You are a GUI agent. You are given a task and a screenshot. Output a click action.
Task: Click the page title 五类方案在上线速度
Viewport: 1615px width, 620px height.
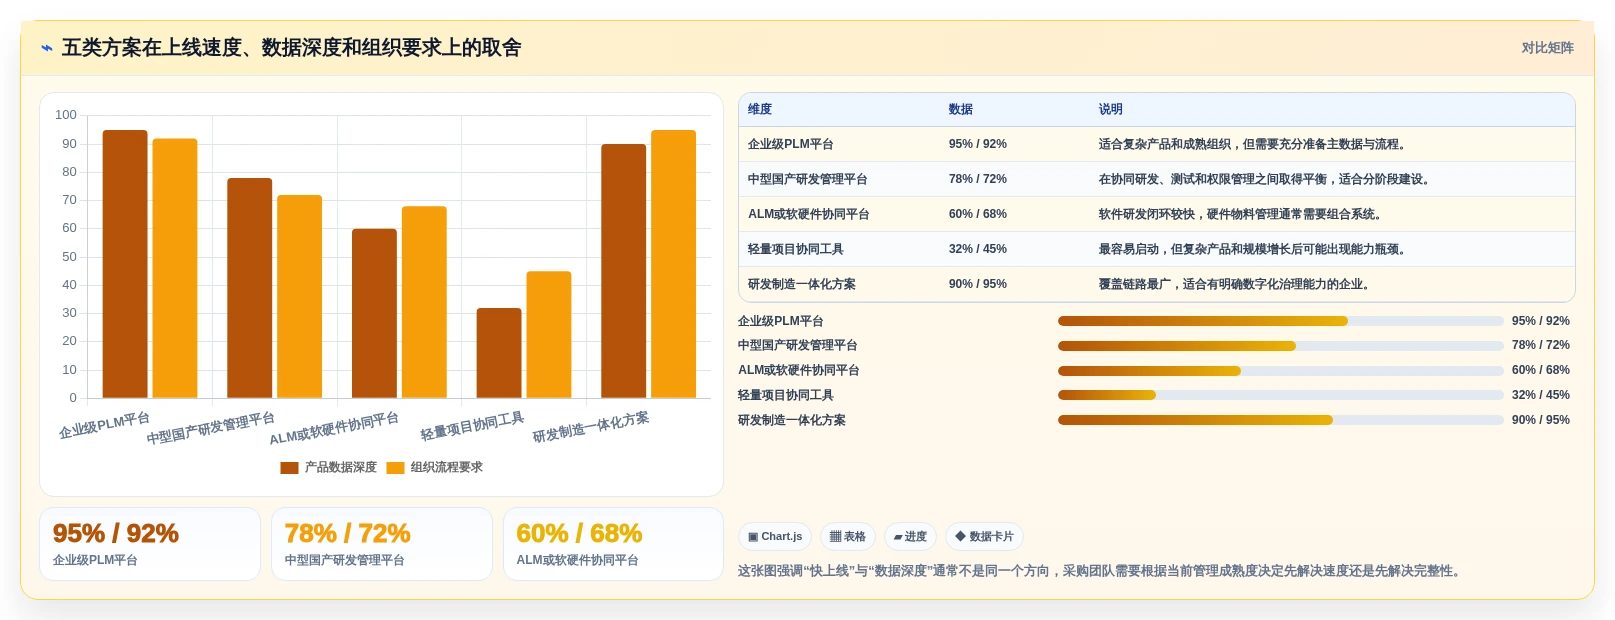point(292,48)
